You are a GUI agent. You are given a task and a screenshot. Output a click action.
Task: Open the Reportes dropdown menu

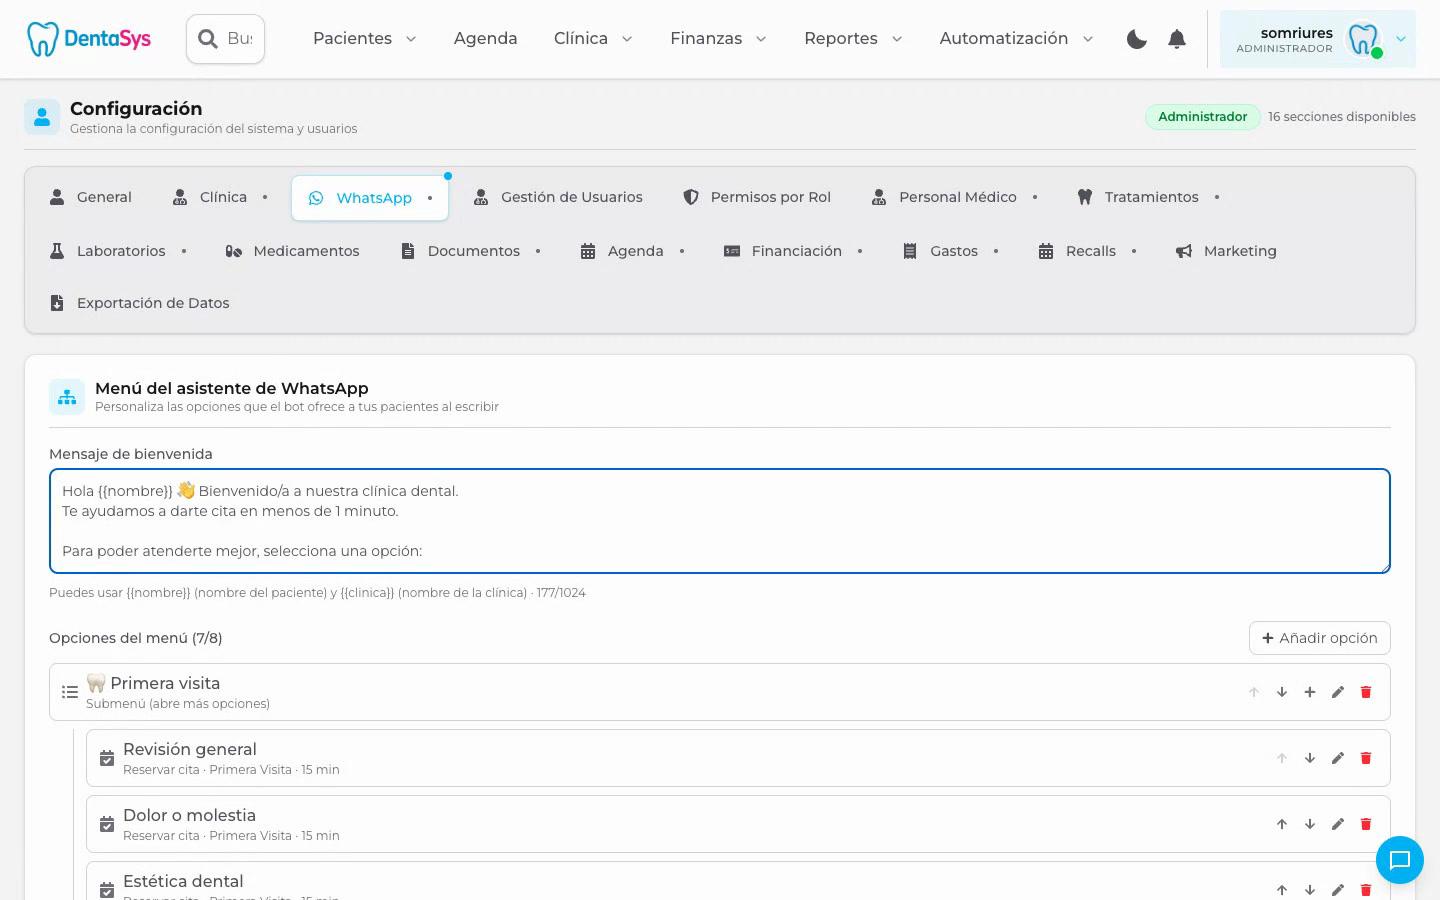(x=853, y=39)
